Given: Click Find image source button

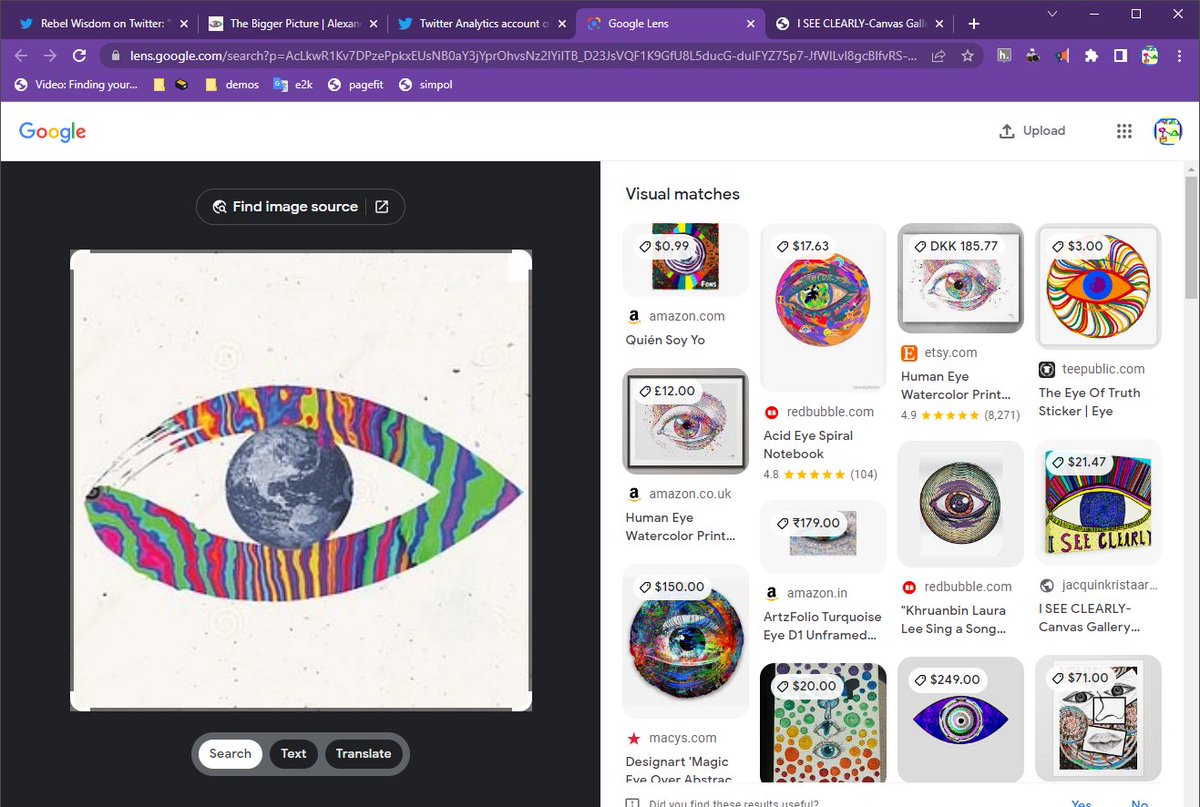Looking at the screenshot, I should (300, 207).
